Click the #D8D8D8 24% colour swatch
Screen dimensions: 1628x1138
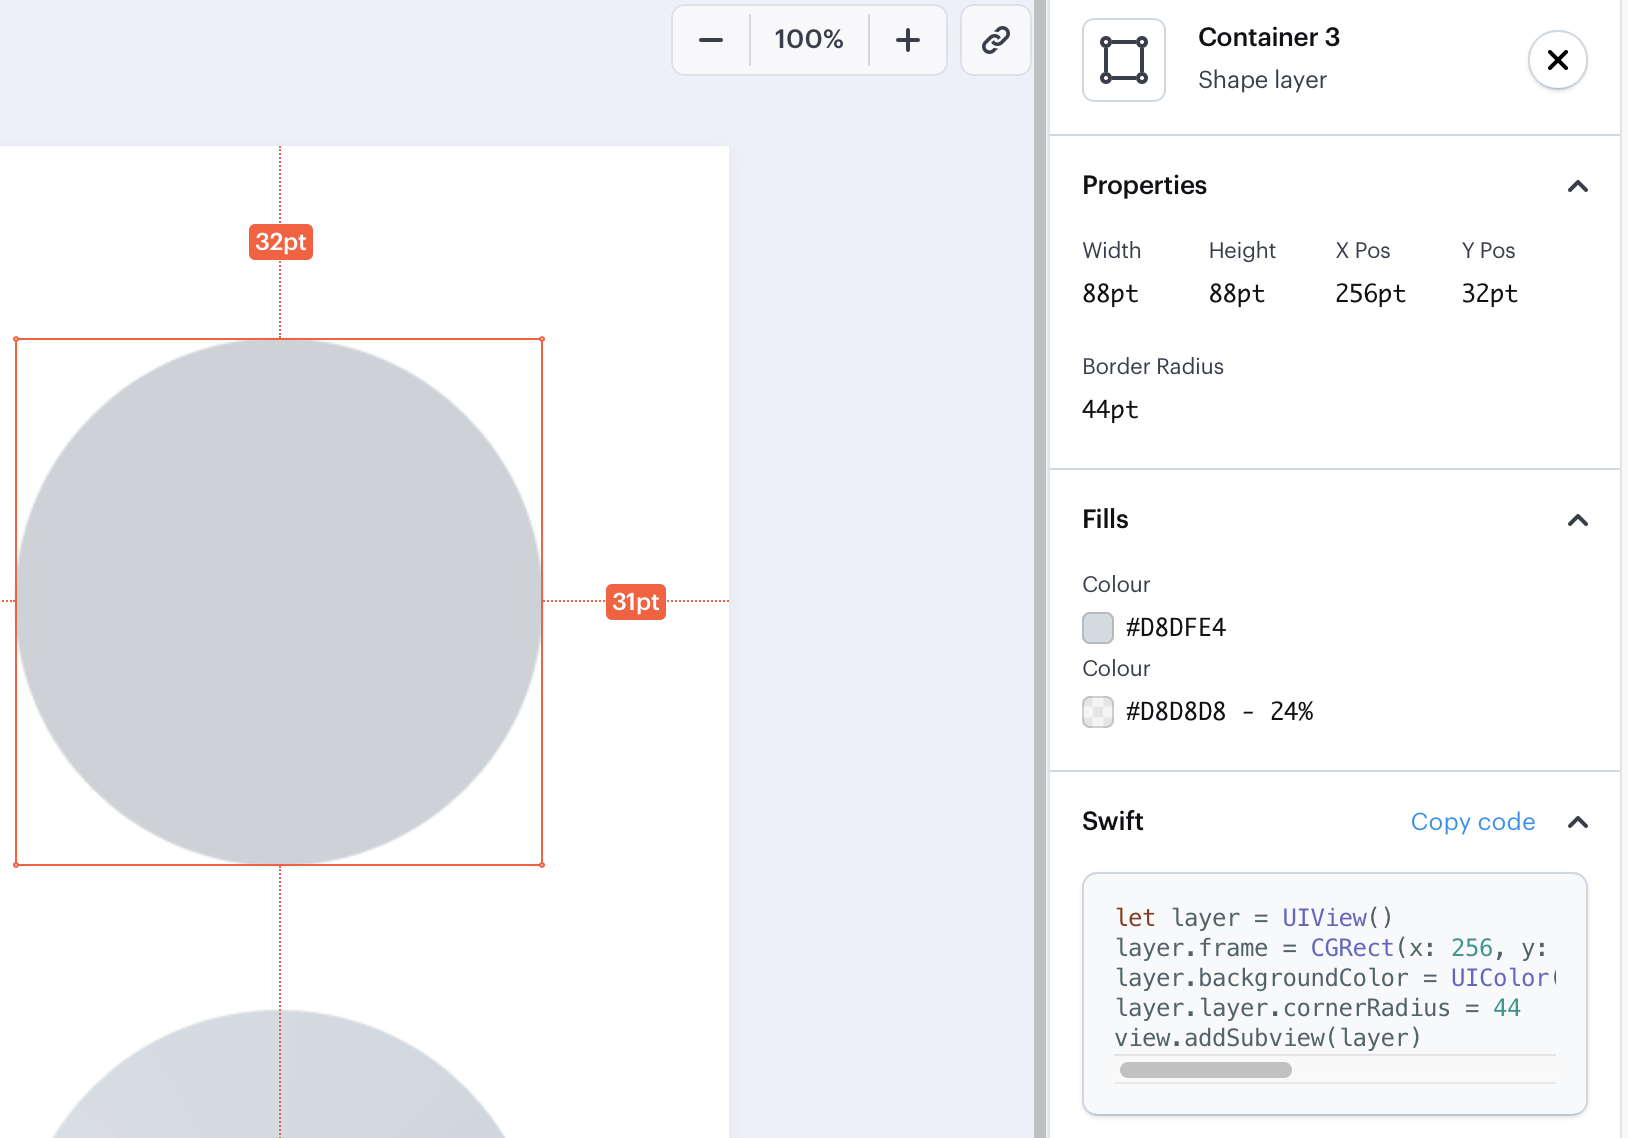[x=1098, y=712]
